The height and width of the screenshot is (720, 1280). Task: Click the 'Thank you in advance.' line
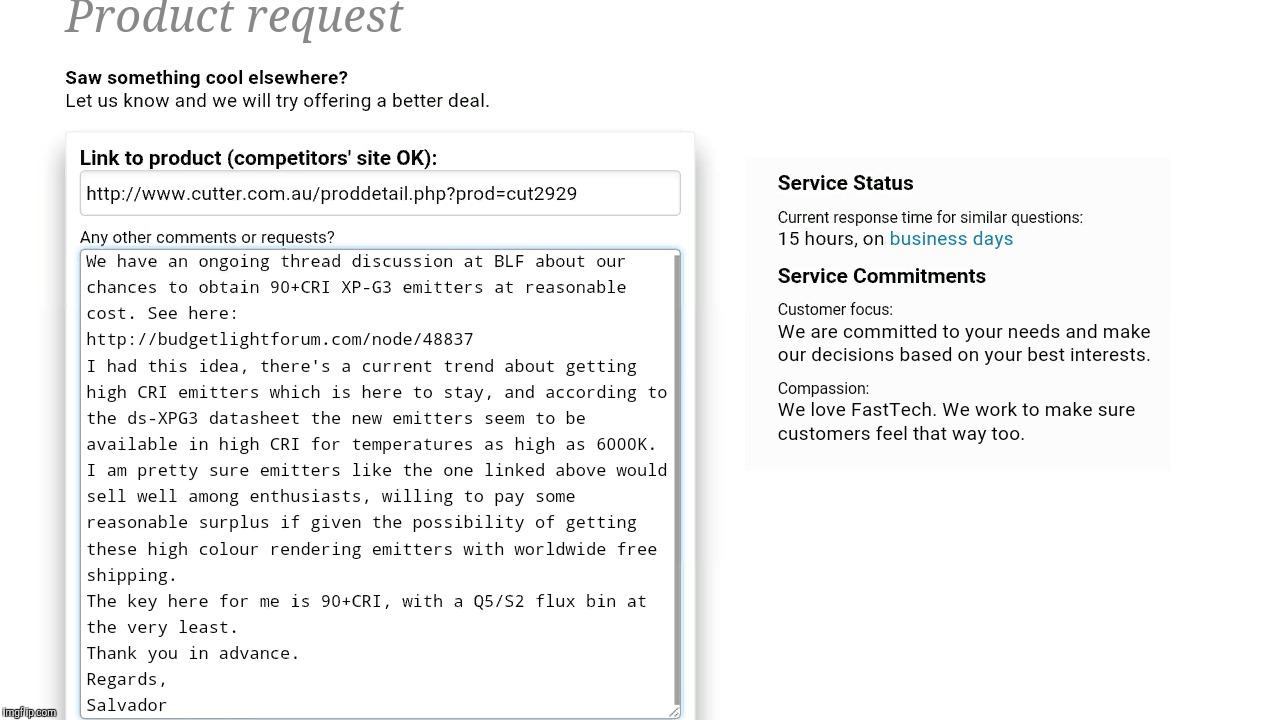pos(193,653)
